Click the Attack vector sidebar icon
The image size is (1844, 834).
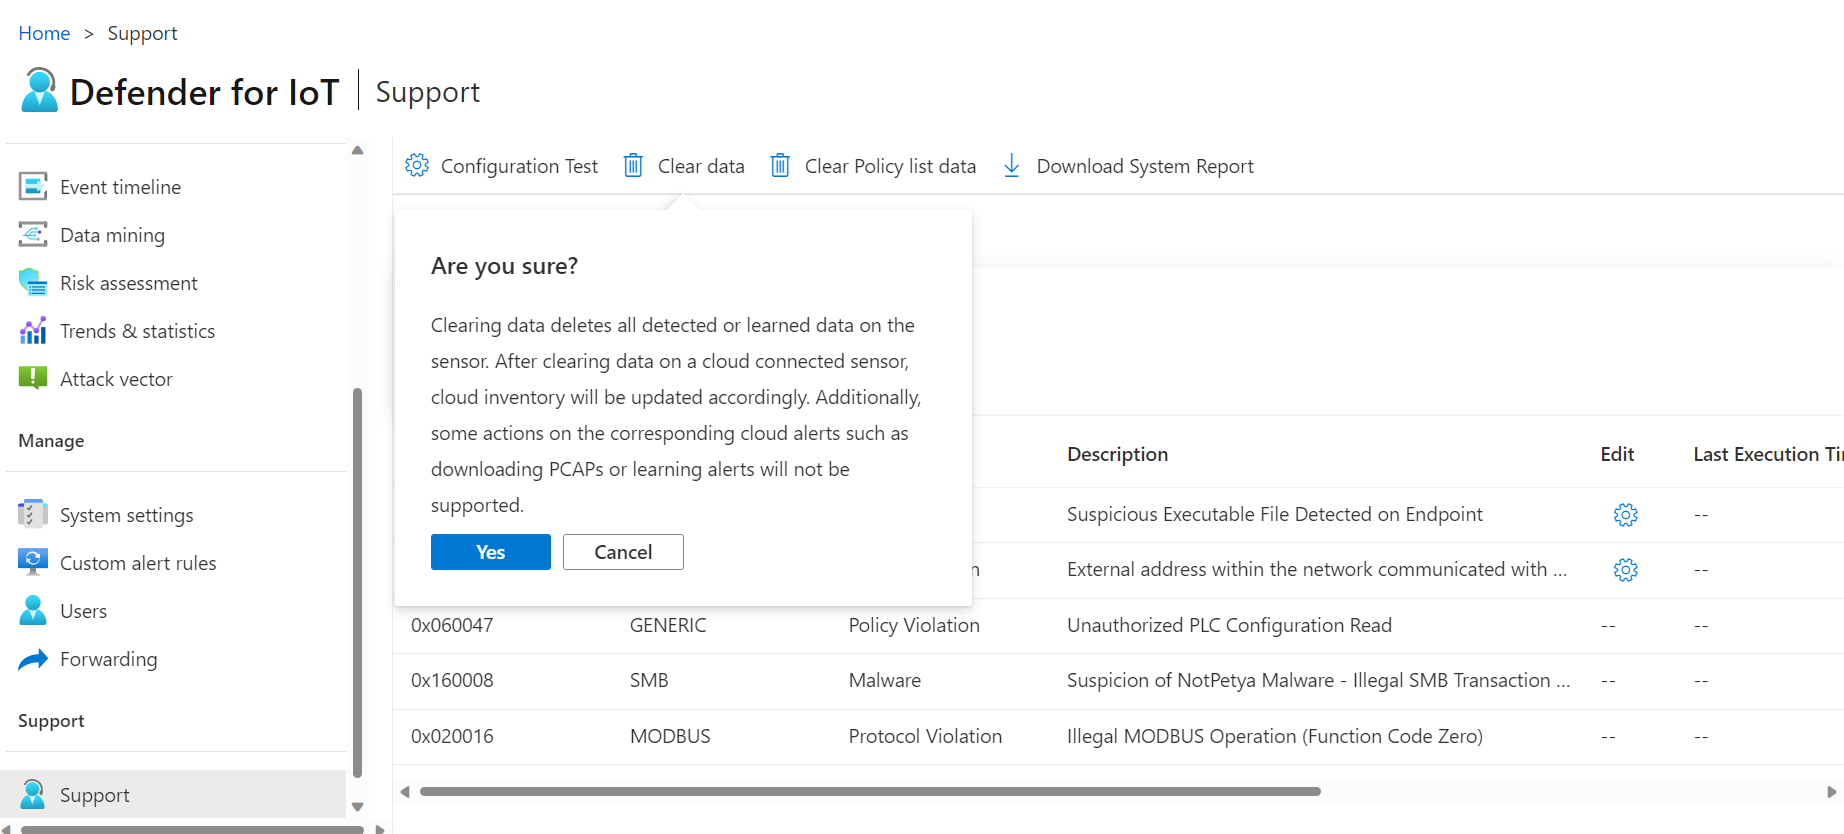33,379
